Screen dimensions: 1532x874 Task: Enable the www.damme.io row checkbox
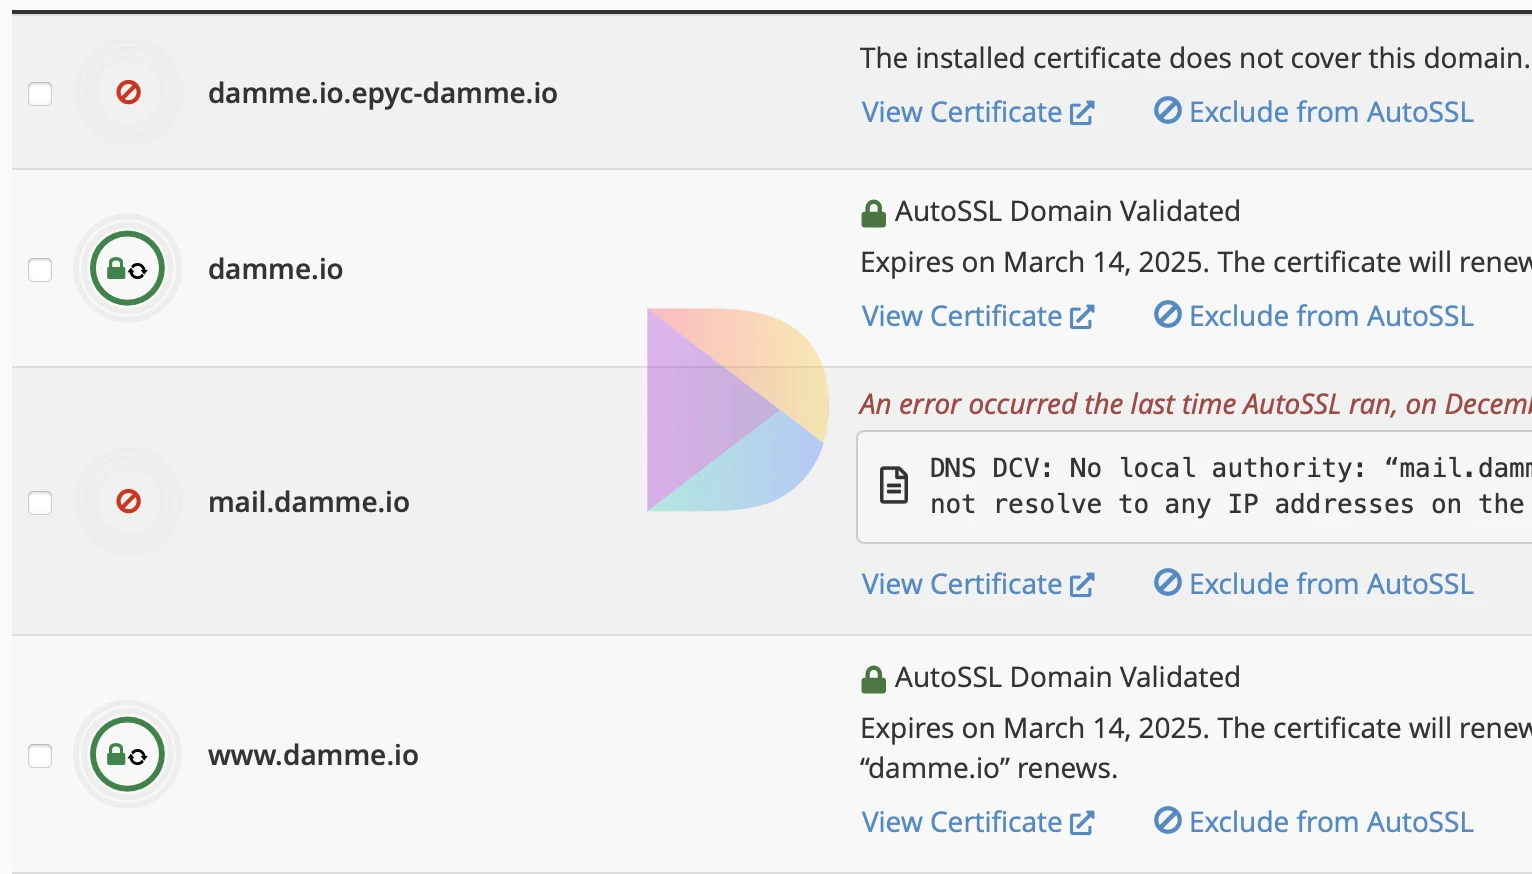click(40, 756)
